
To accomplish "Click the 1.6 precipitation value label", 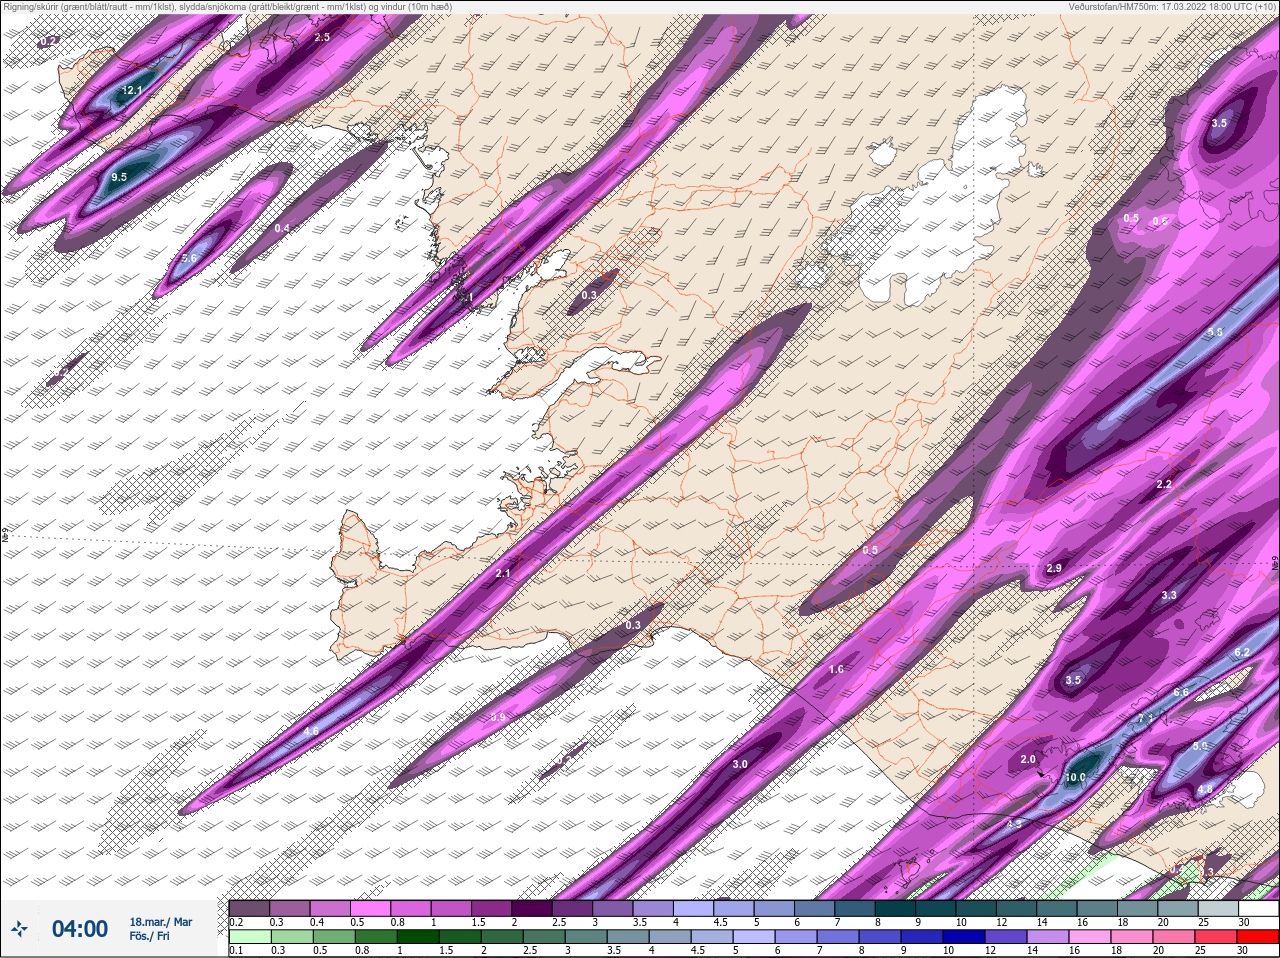I will 837,669.
